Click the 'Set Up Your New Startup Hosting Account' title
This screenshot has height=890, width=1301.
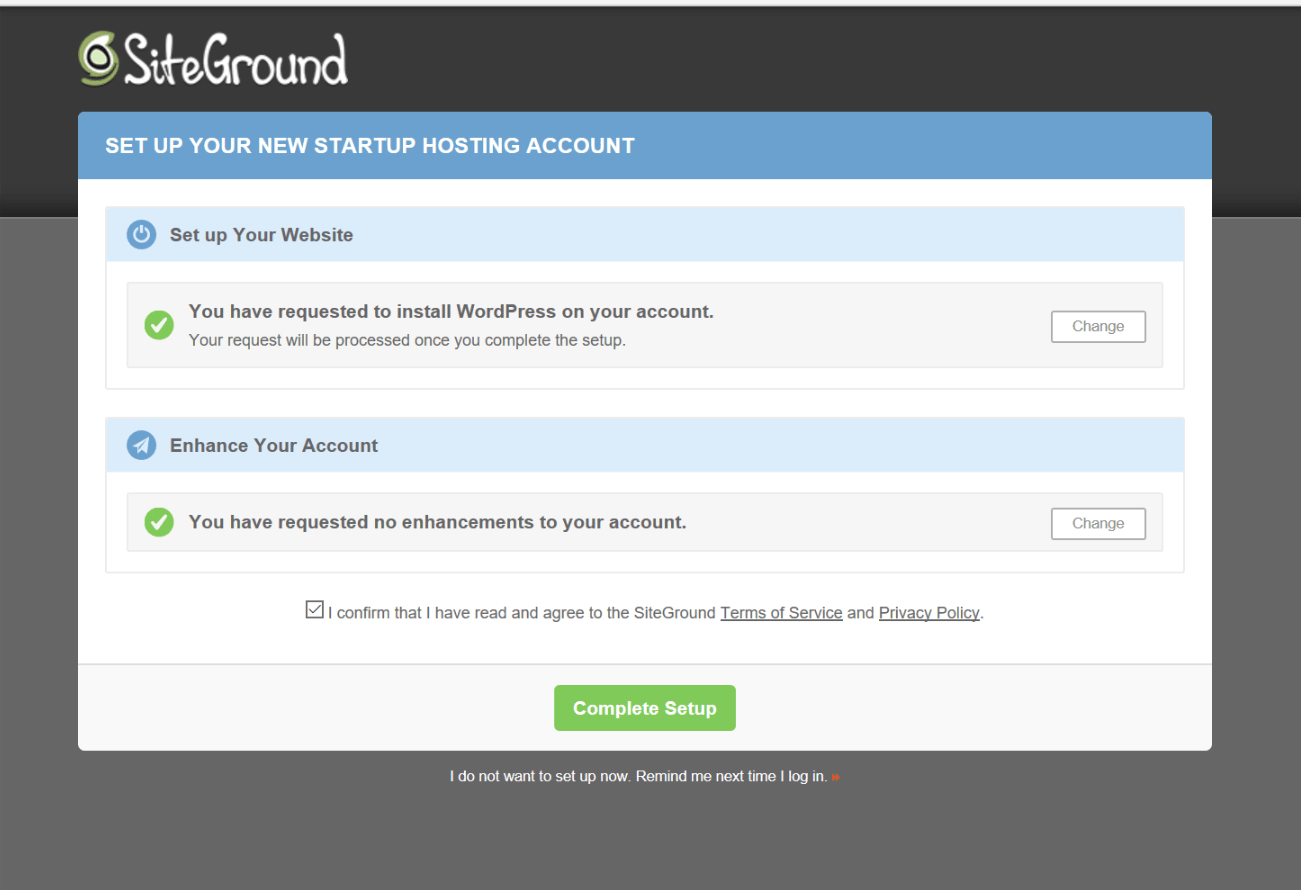(370, 146)
